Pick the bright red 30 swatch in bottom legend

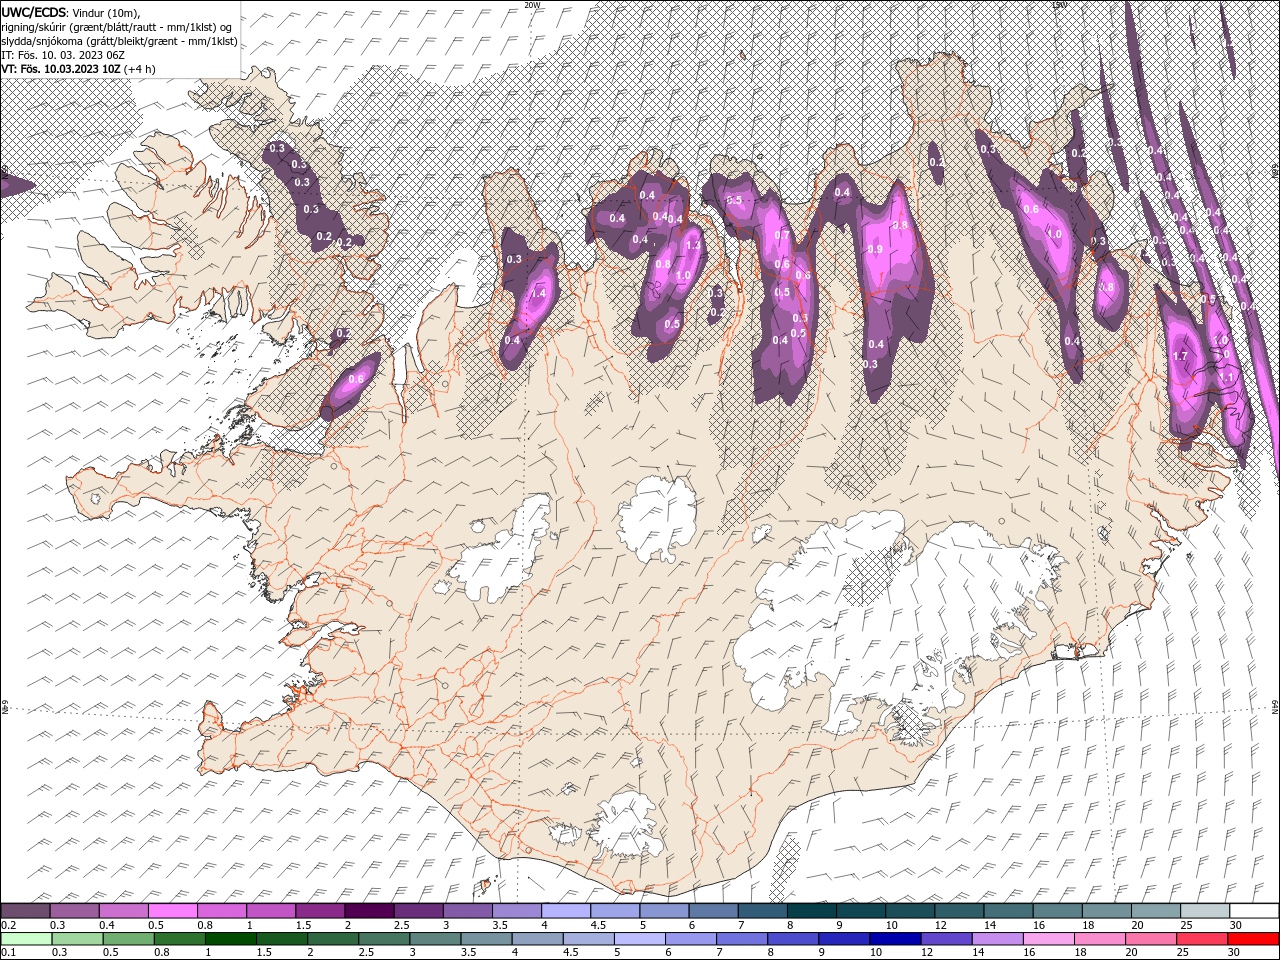point(1253,938)
